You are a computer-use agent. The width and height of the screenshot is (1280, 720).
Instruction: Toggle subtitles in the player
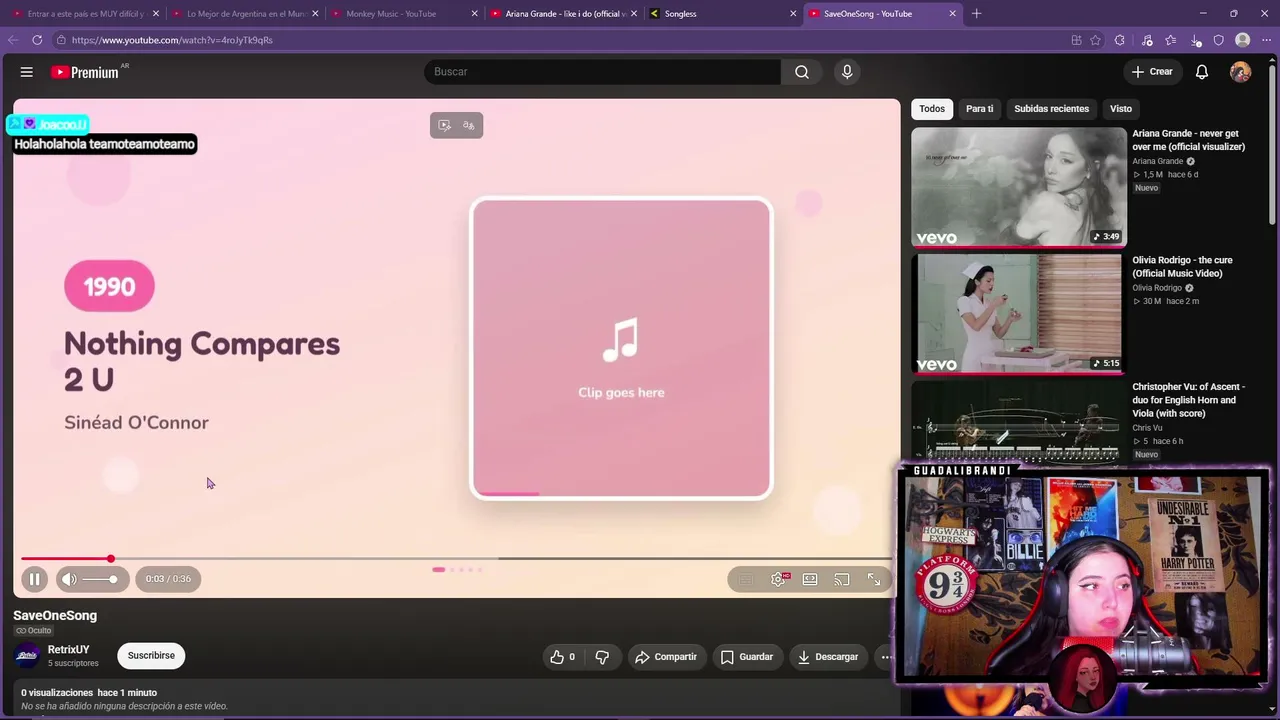pyautogui.click(x=746, y=579)
